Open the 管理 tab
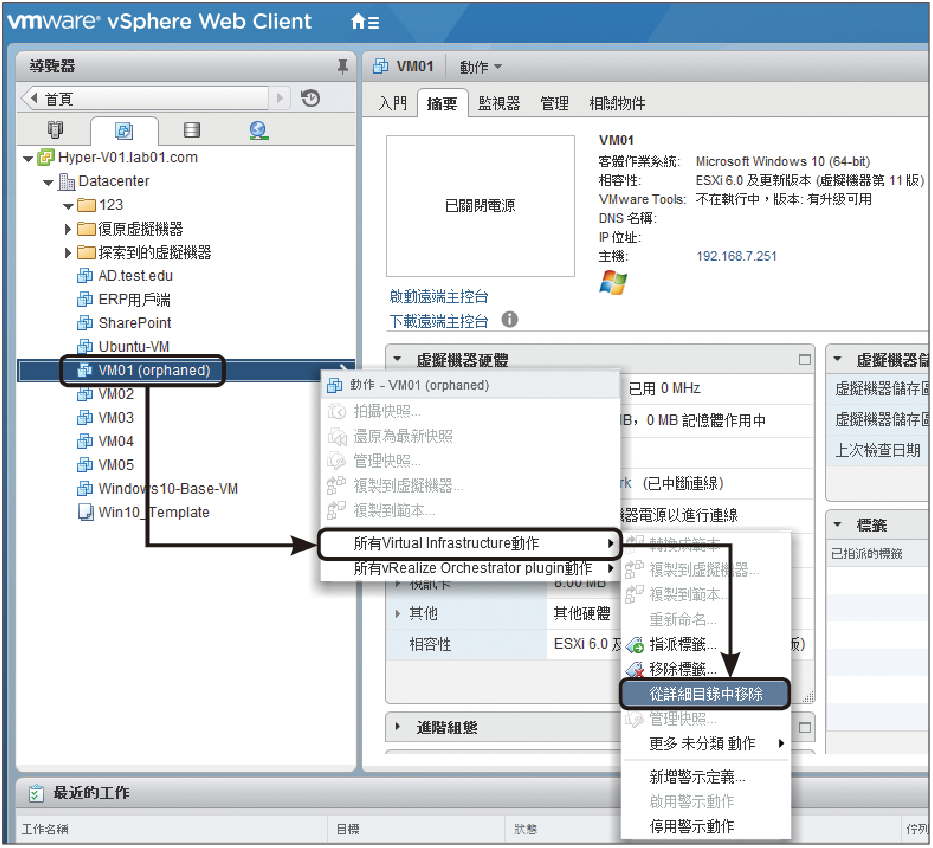Screen dimensions: 933x848 554,103
